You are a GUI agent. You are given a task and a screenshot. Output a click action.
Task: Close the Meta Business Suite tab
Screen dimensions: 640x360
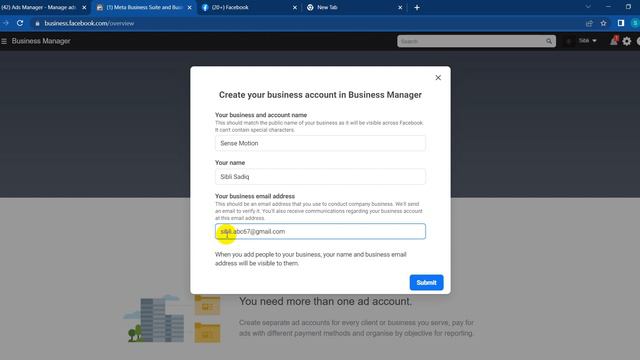(189, 7)
